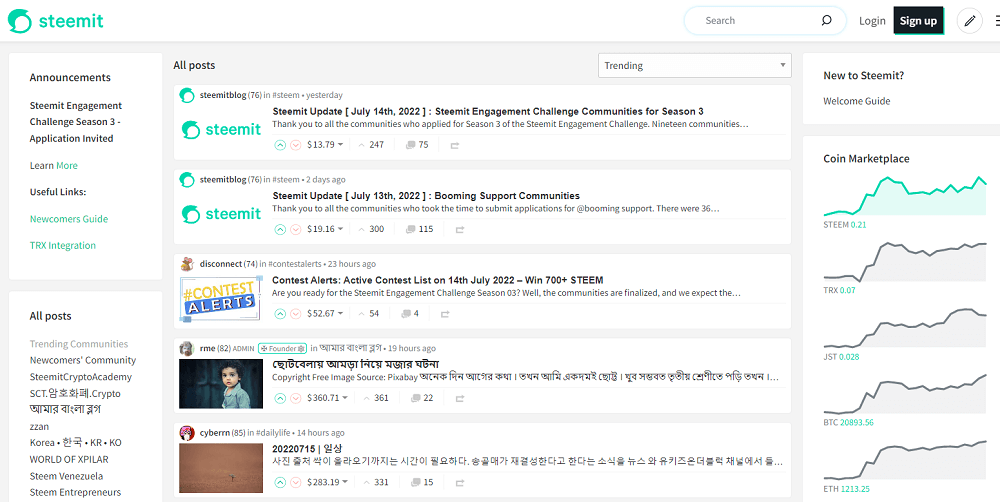Open the Contest Alerts post thumbnail
1000x502 pixels.
coord(221,299)
